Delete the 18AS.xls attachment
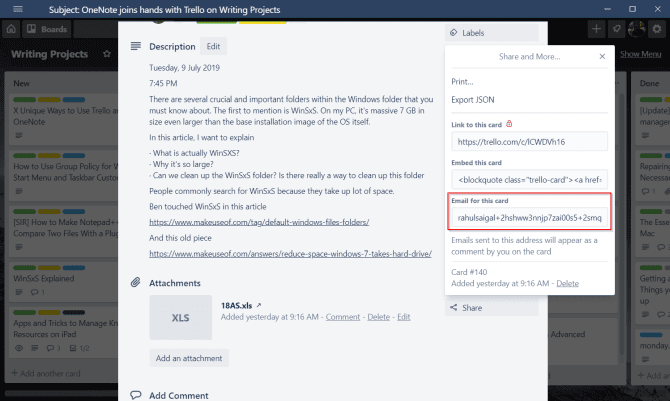The image size is (670, 401). click(x=379, y=317)
